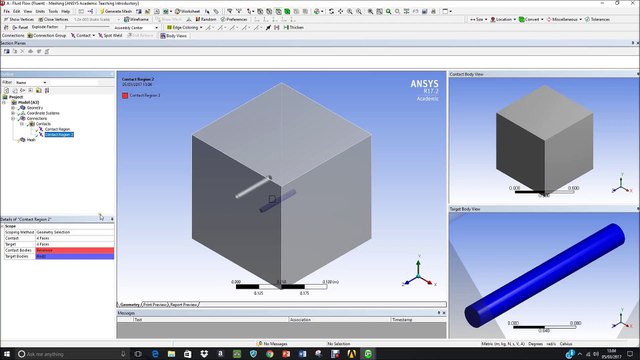Open Edge Coloring dropdown
This screenshot has width=640, height=360.
[184, 27]
